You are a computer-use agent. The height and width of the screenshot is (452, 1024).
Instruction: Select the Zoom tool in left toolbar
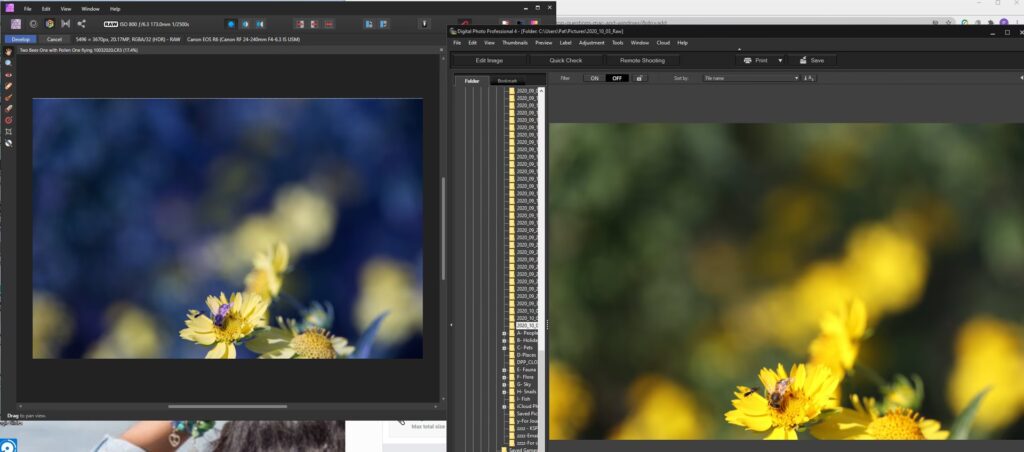8,63
